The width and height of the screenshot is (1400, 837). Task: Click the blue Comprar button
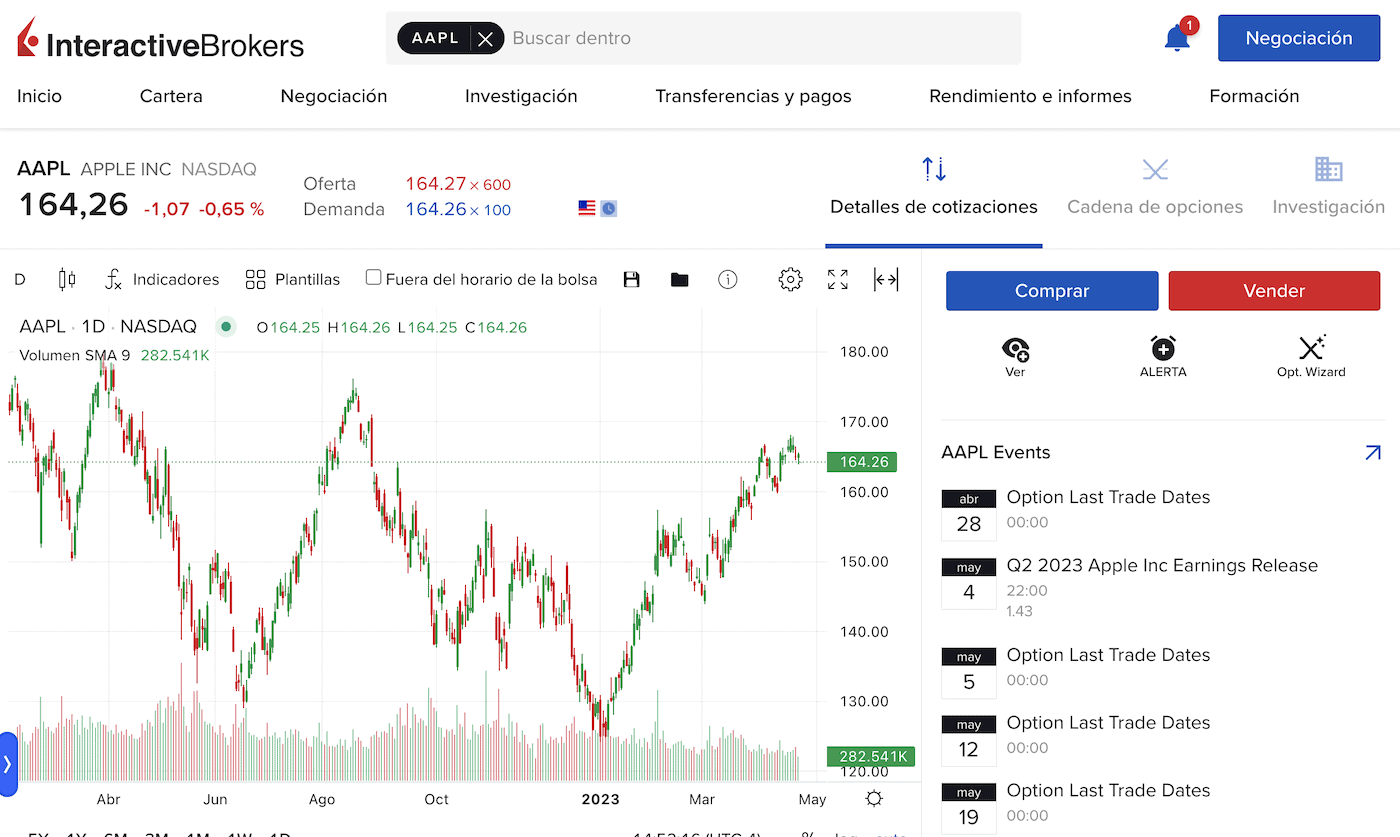[x=1052, y=291]
